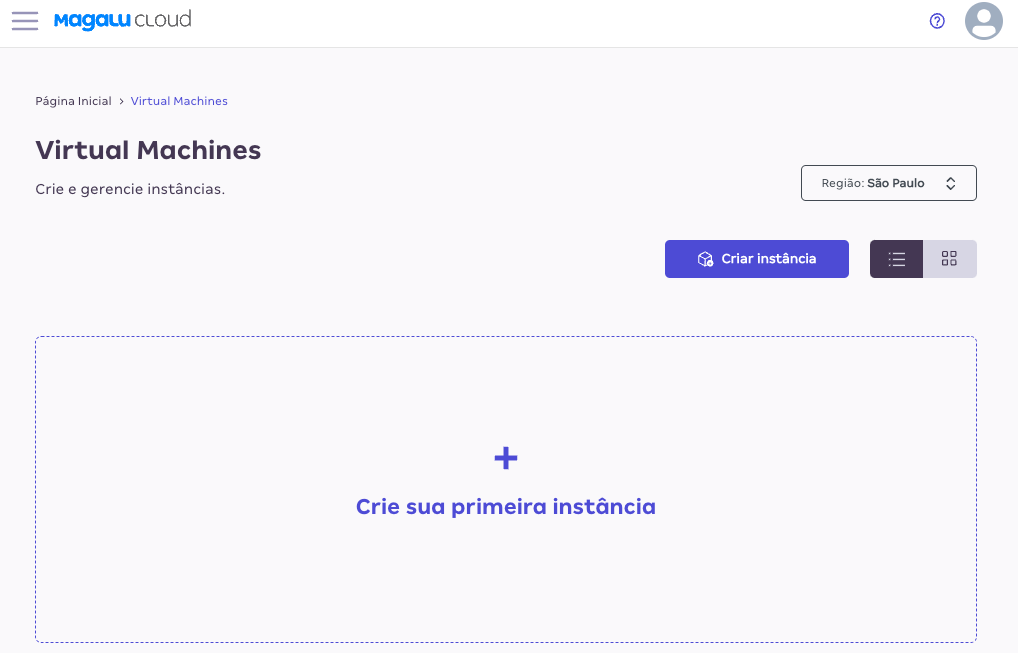Screen dimensions: 1018x653
Task: Click the cube icon in Criar instância
Action: point(705,259)
